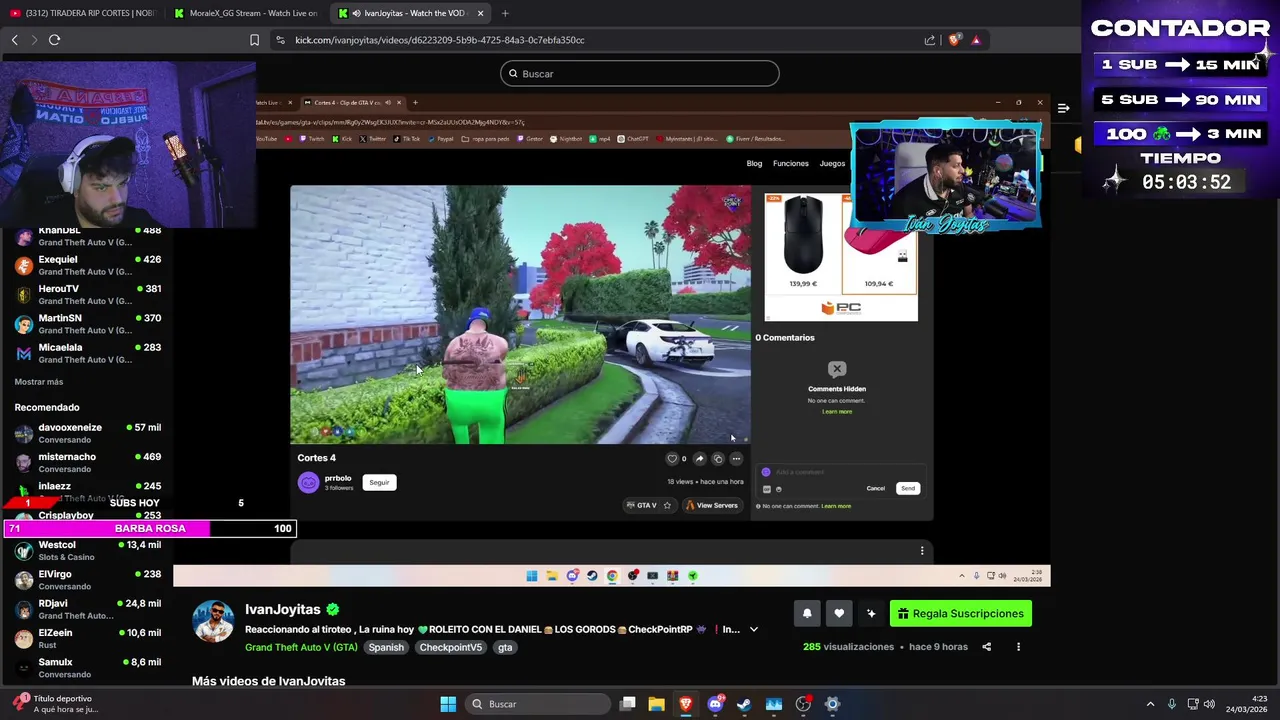Open the share page icon in address bar
Viewport: 1280px width, 720px height.
[930, 40]
